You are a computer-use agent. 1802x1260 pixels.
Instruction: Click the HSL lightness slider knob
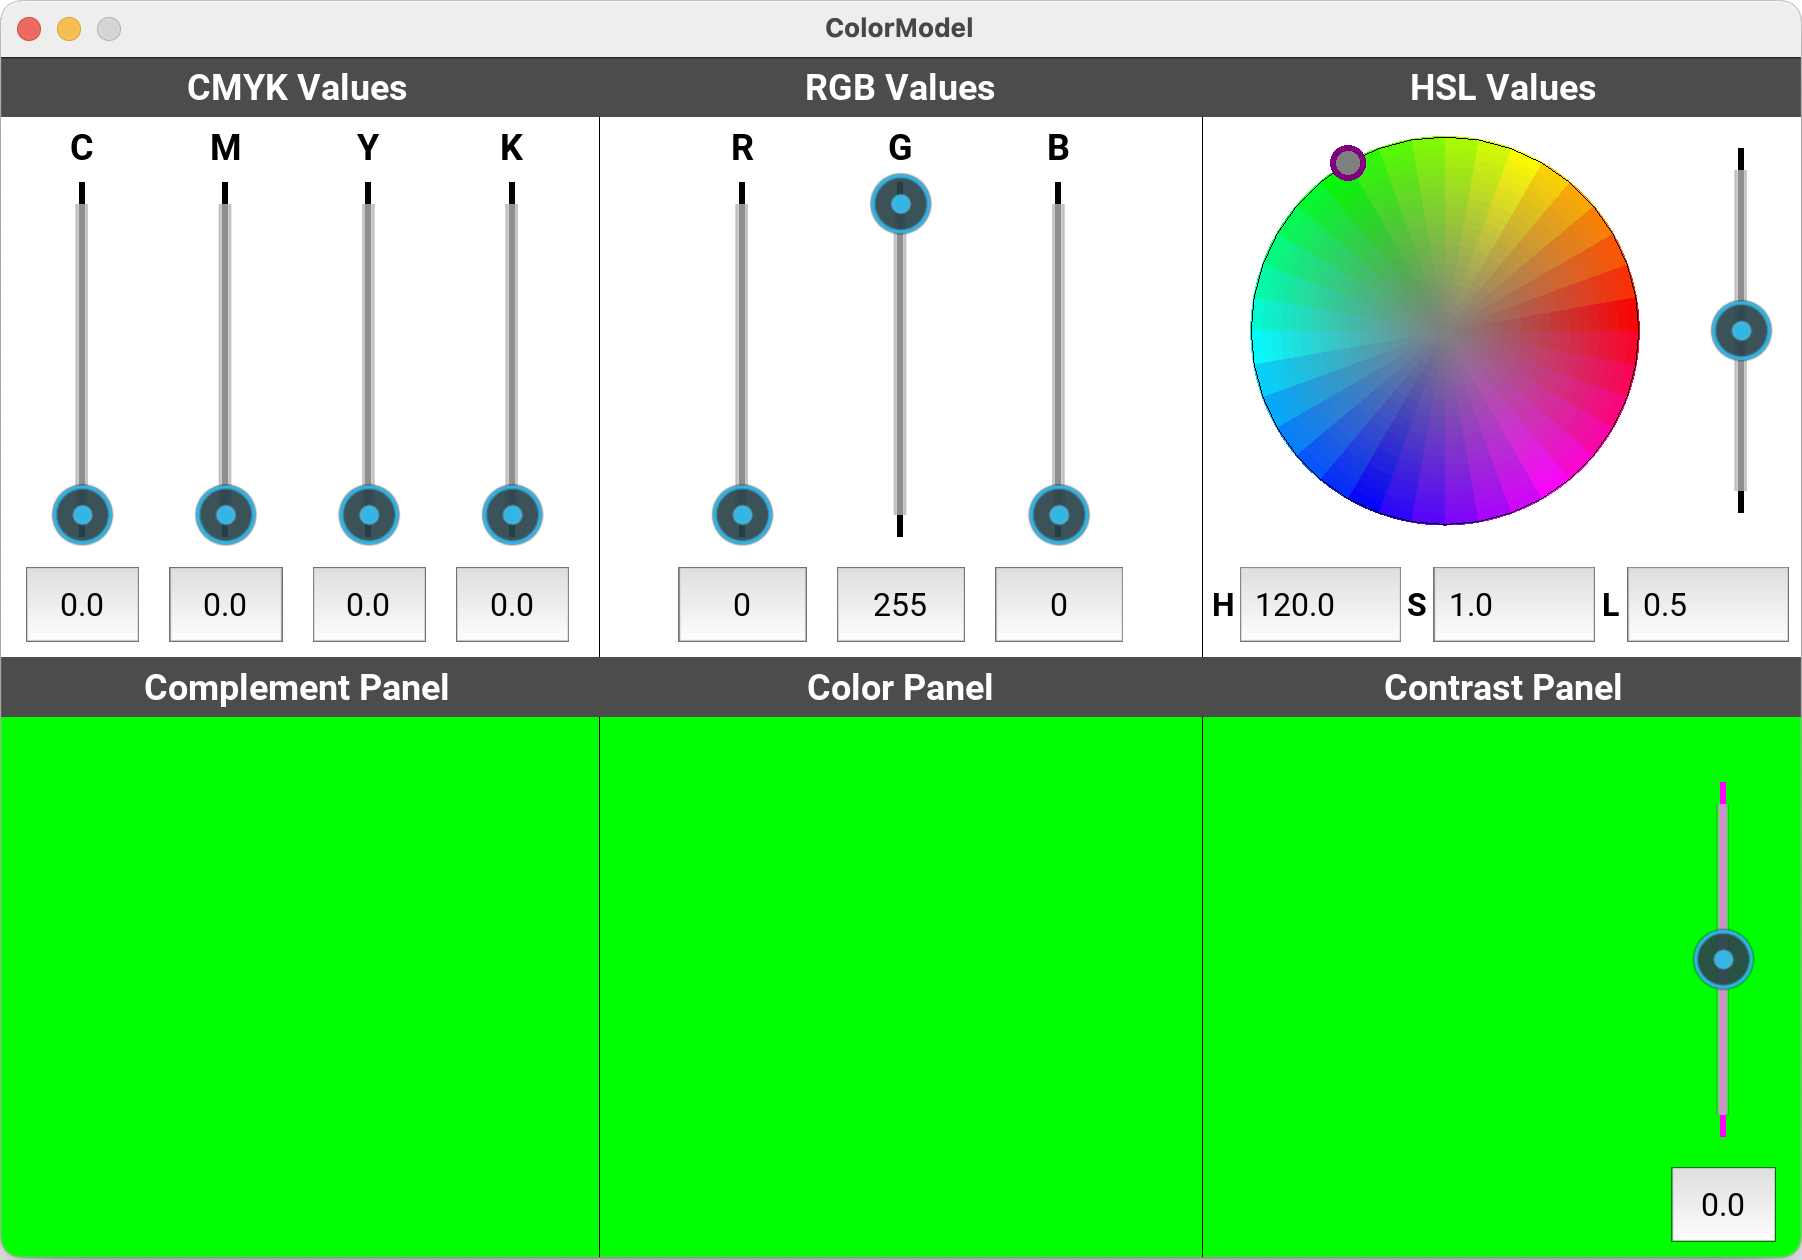click(1741, 331)
